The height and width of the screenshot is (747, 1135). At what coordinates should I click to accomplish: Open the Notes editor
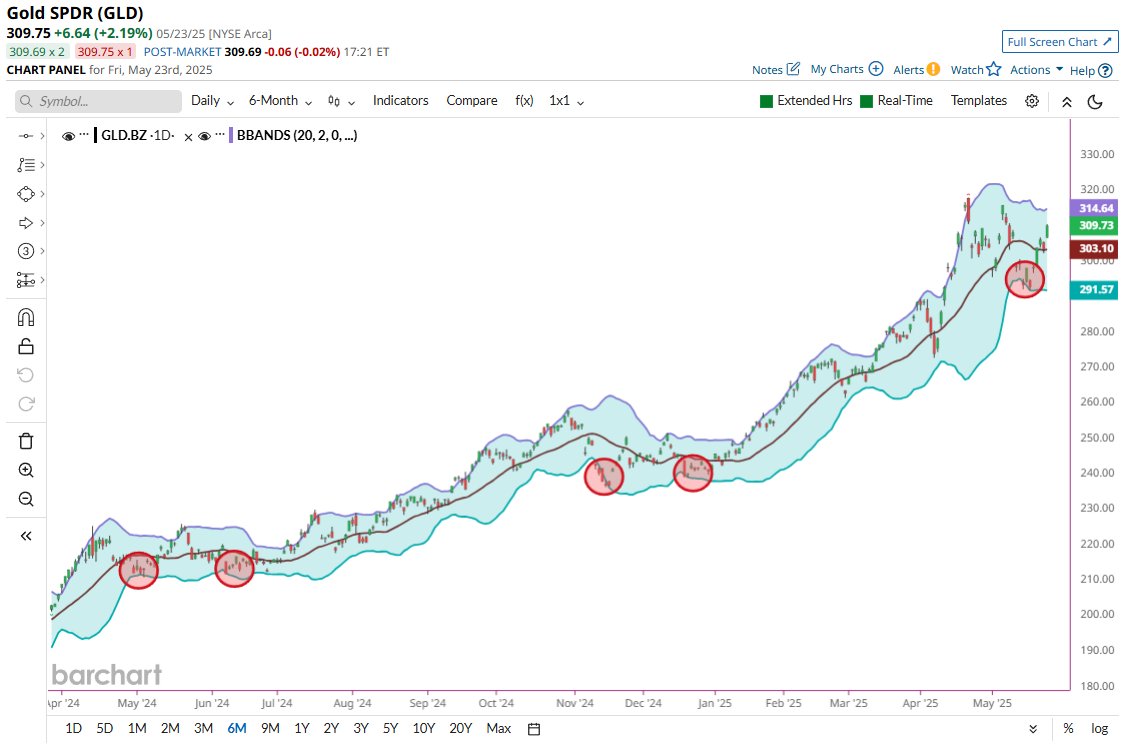[776, 69]
